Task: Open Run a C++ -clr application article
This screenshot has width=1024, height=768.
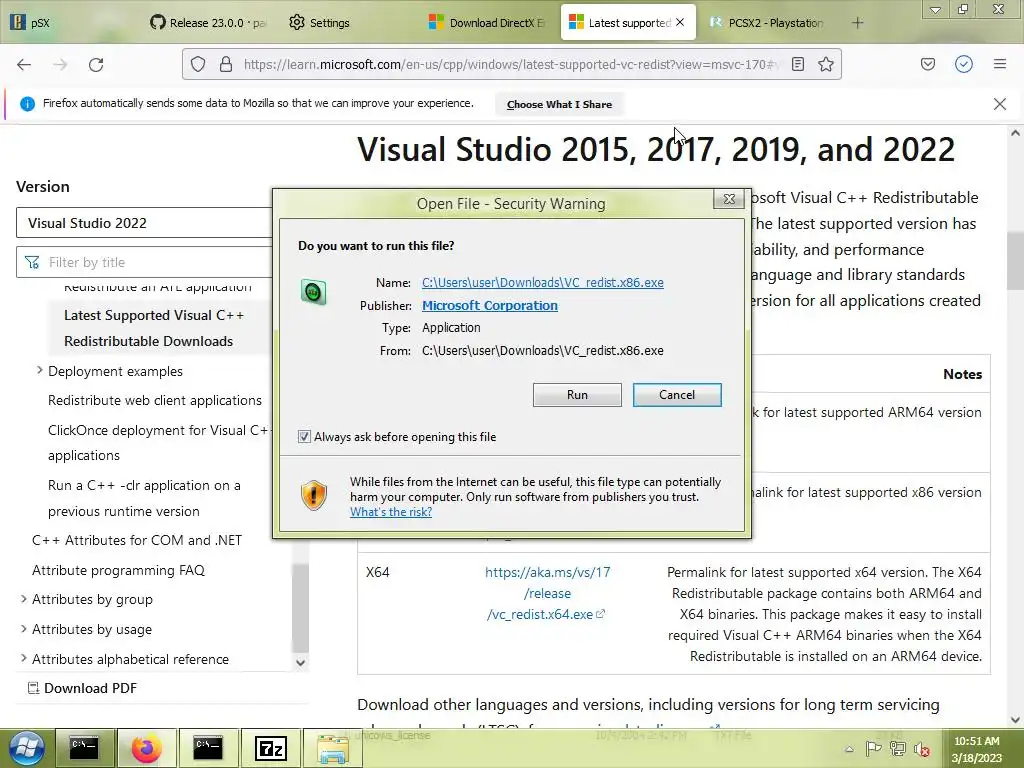Action: pyautogui.click(x=144, y=498)
